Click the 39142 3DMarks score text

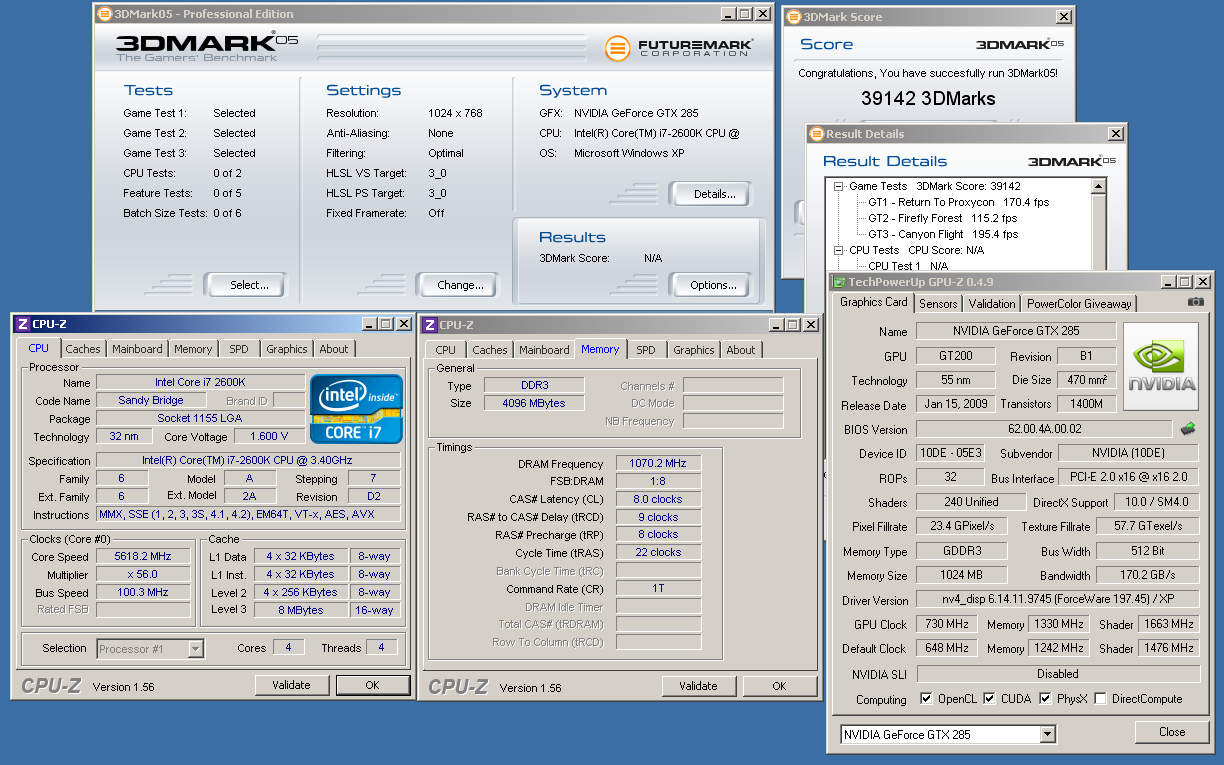pos(928,98)
